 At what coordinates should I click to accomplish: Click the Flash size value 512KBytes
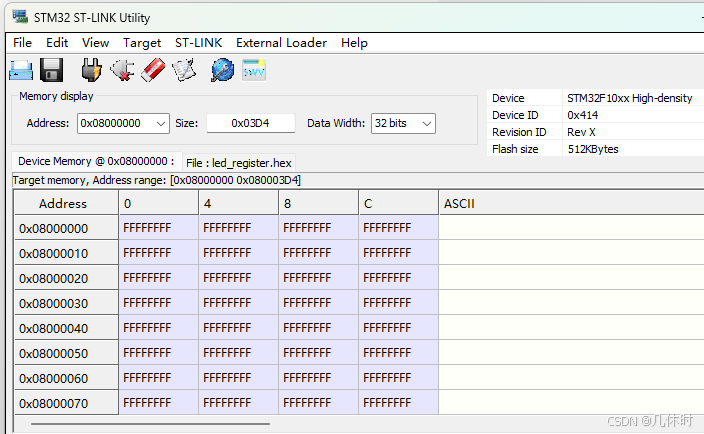tap(593, 149)
